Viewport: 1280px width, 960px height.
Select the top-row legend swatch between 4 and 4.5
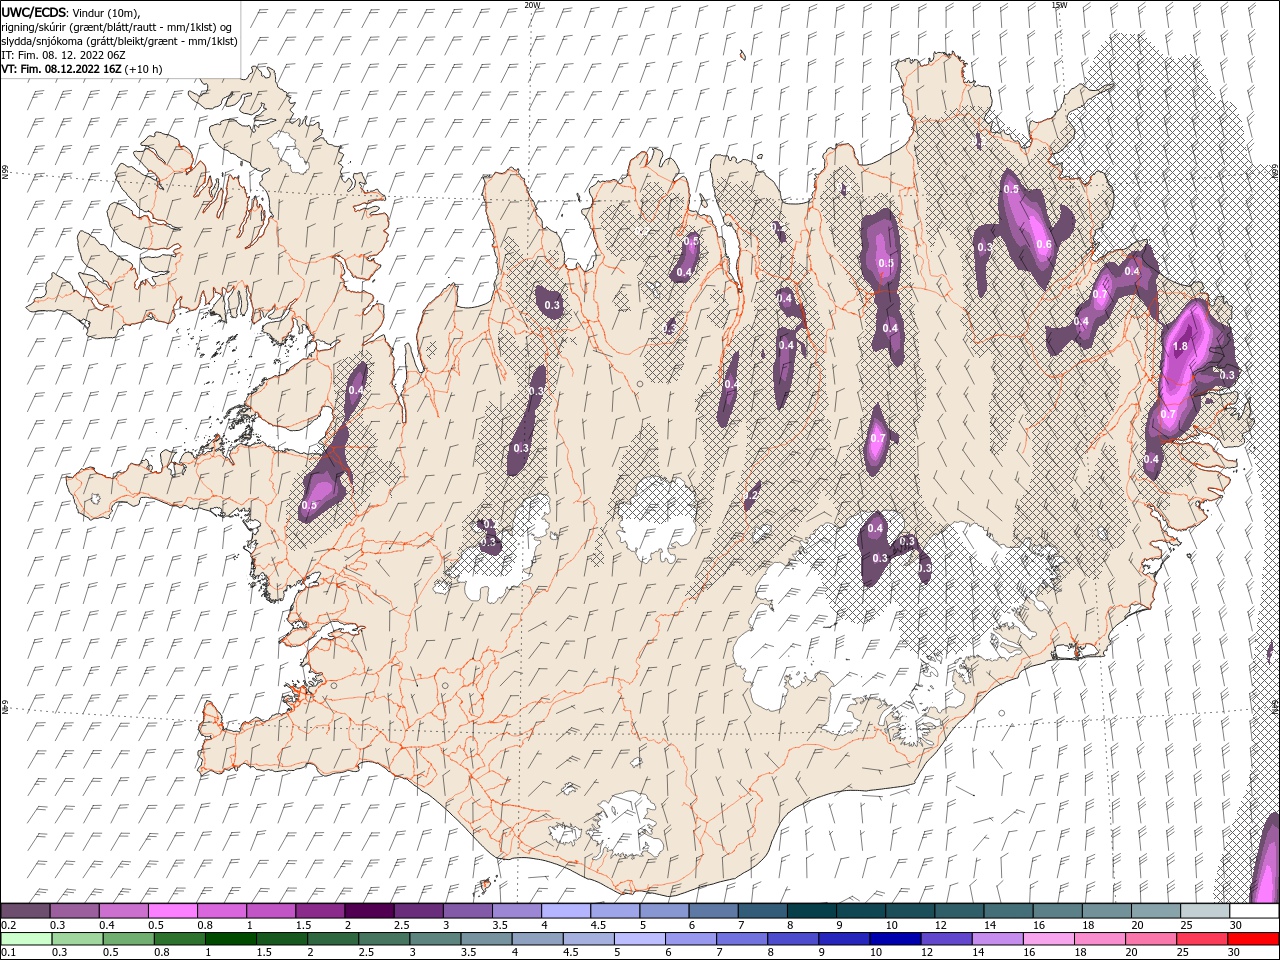pos(566,911)
